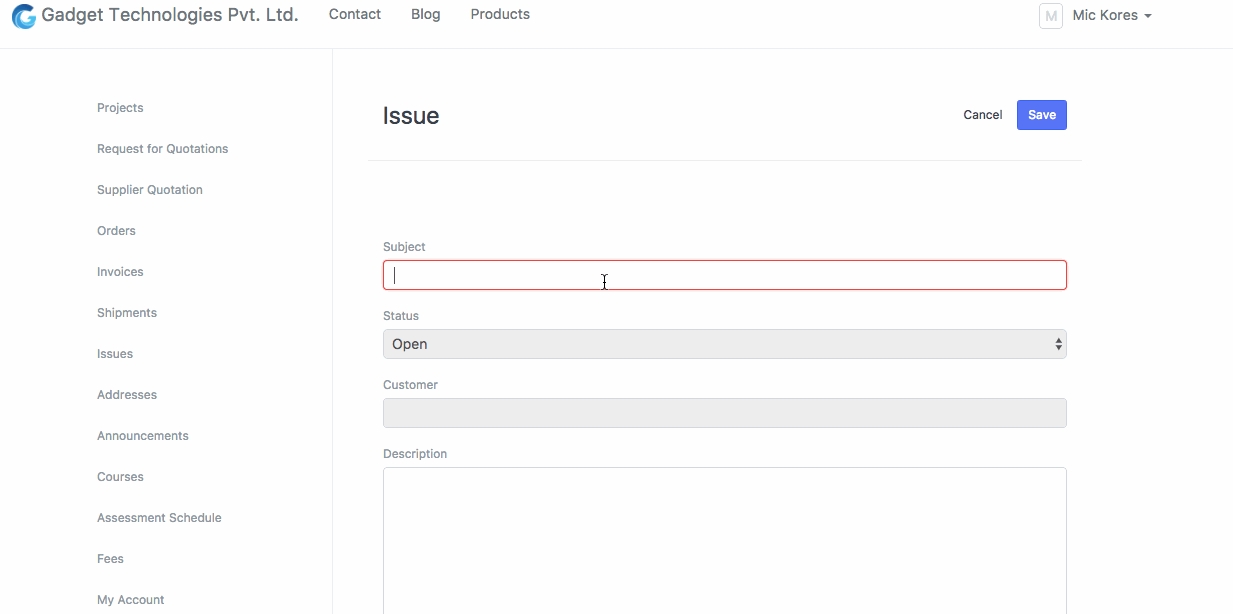The height and width of the screenshot is (614, 1233).
Task: Open the Mic Kores user dropdown
Action: tap(1111, 16)
